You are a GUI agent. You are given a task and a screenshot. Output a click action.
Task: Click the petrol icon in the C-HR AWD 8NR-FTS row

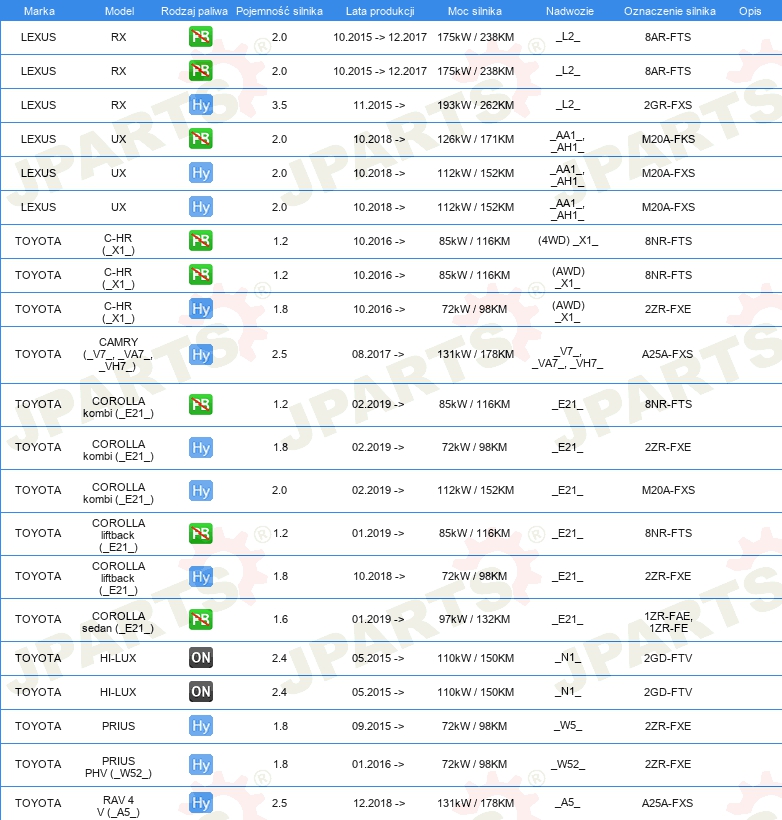(201, 275)
